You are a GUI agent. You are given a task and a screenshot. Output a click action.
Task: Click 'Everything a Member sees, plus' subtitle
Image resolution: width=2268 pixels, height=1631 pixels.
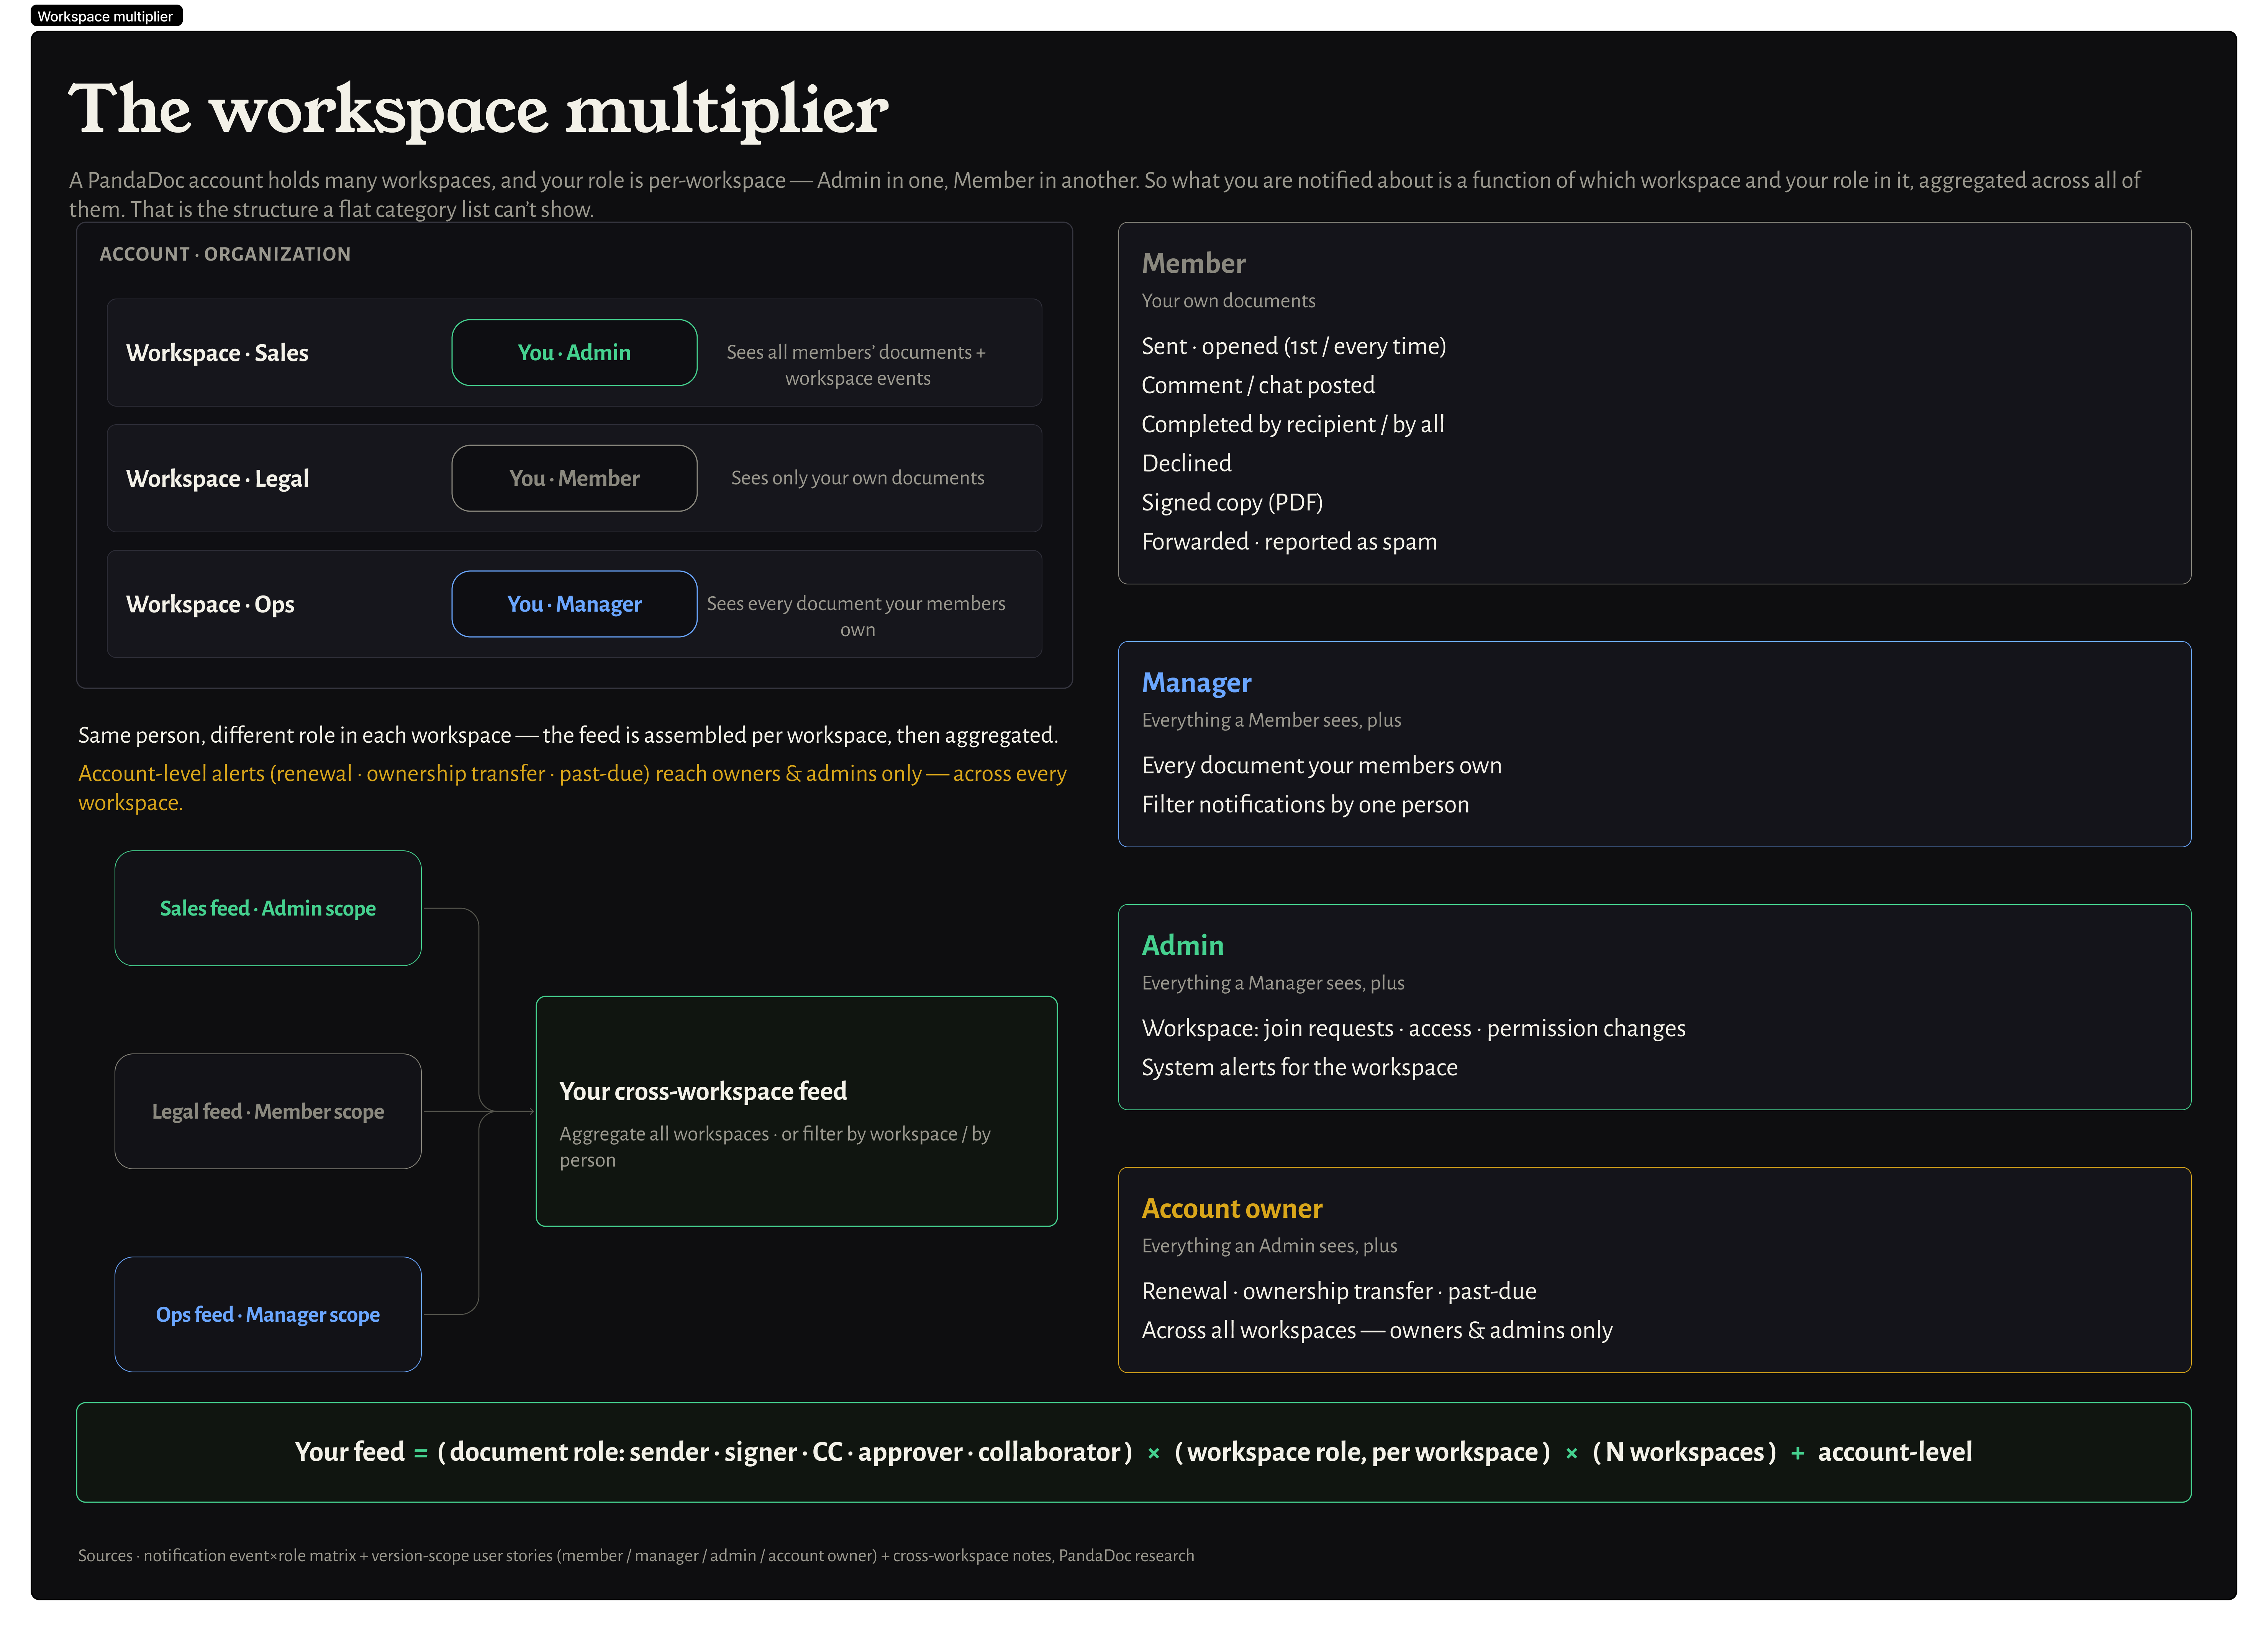pos(1272,720)
